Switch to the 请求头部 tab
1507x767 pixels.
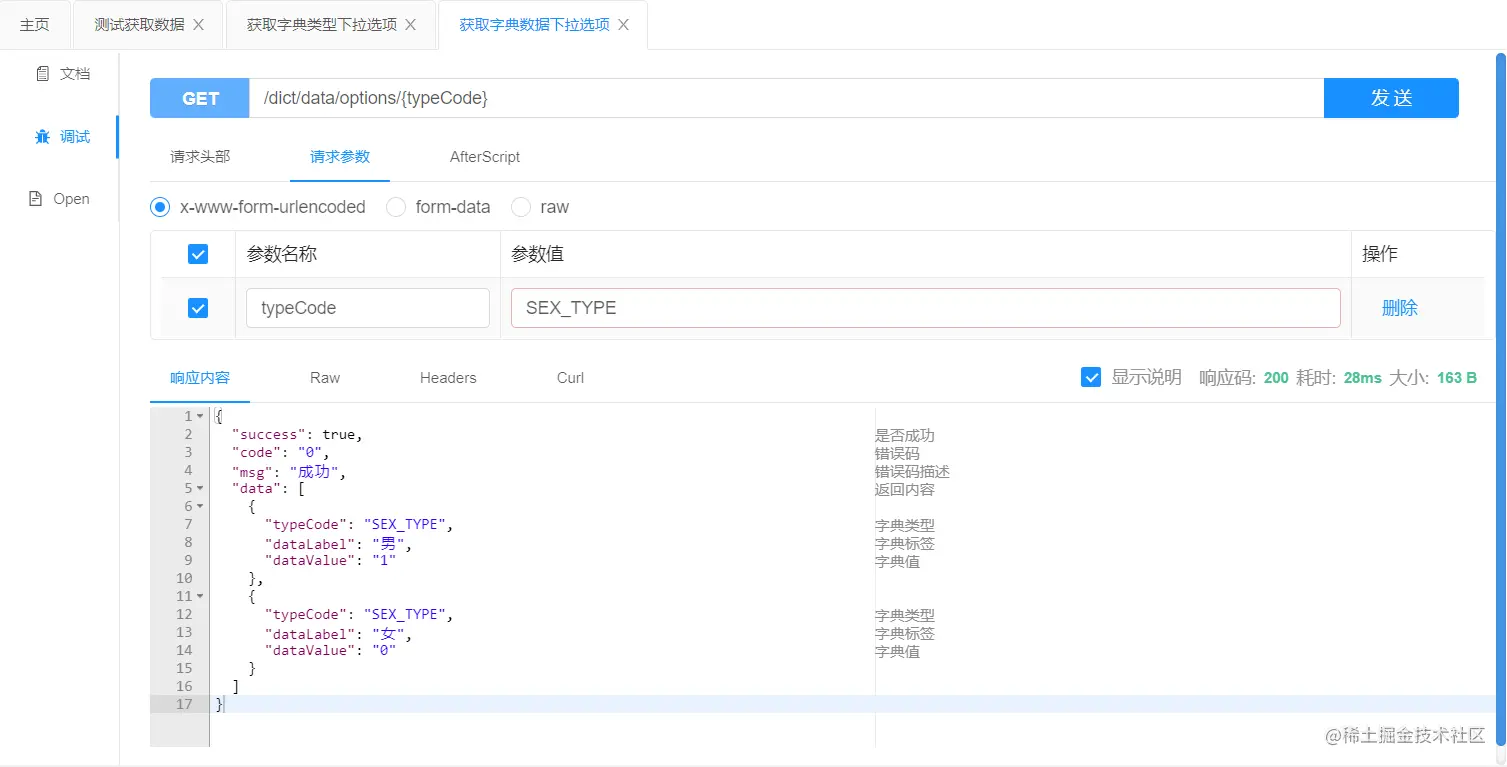pos(200,157)
